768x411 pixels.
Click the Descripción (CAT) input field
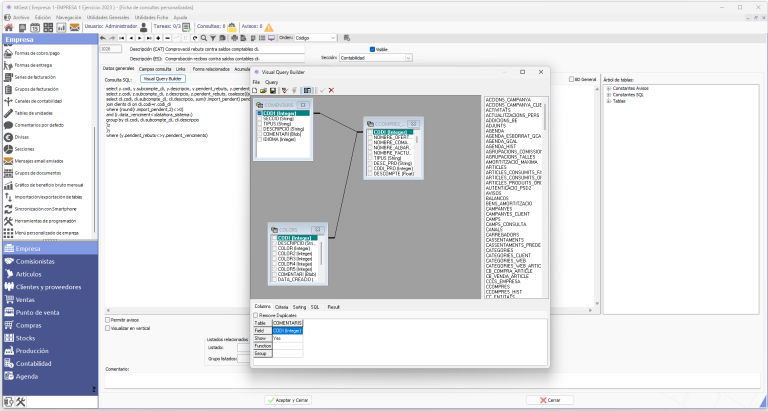coord(234,49)
